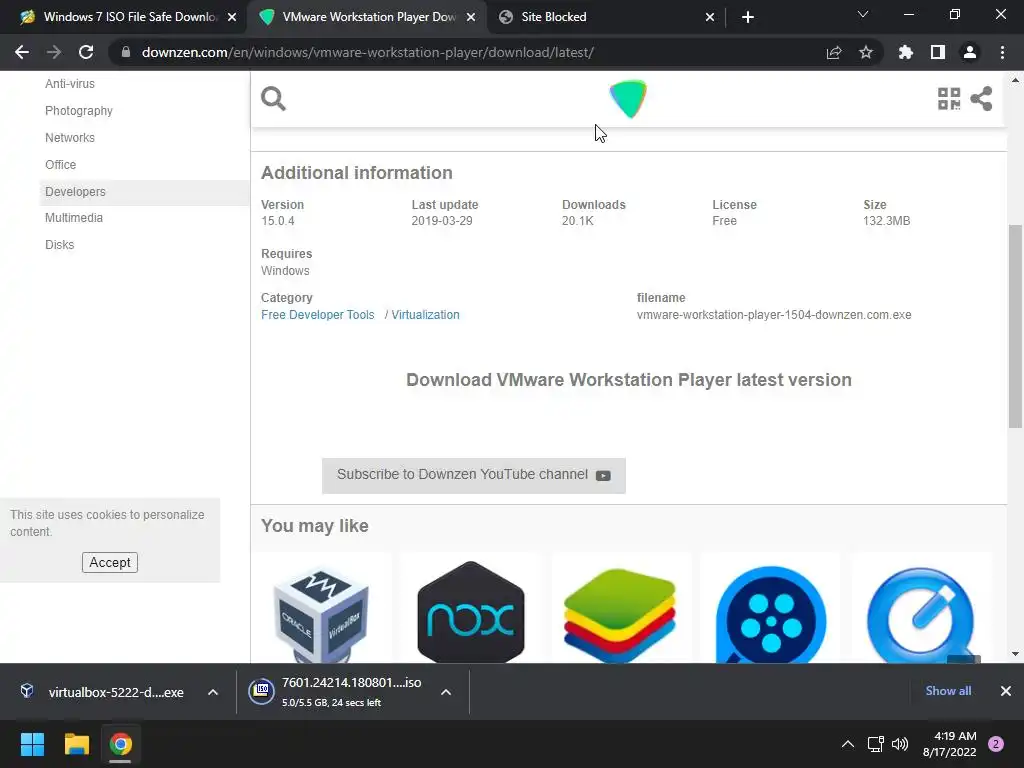Open the Extensions puzzle icon
The width and height of the screenshot is (1024, 768).
[905, 52]
